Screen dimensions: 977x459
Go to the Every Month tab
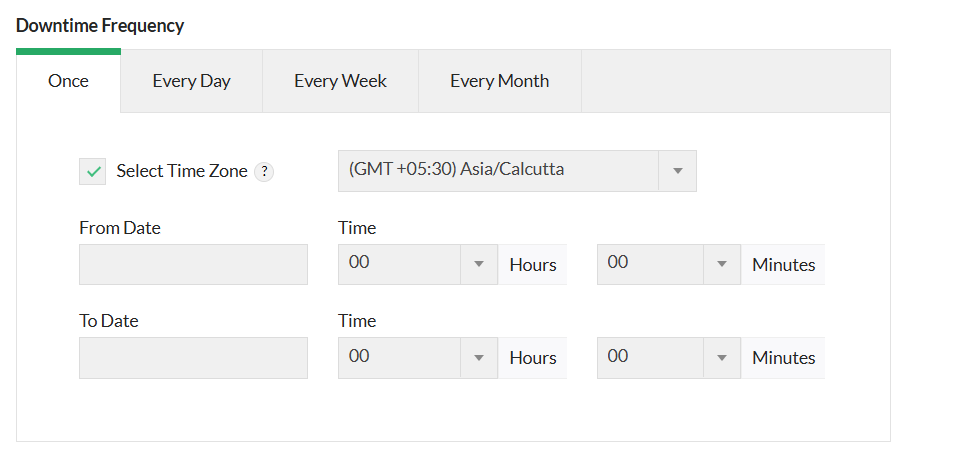coord(499,81)
